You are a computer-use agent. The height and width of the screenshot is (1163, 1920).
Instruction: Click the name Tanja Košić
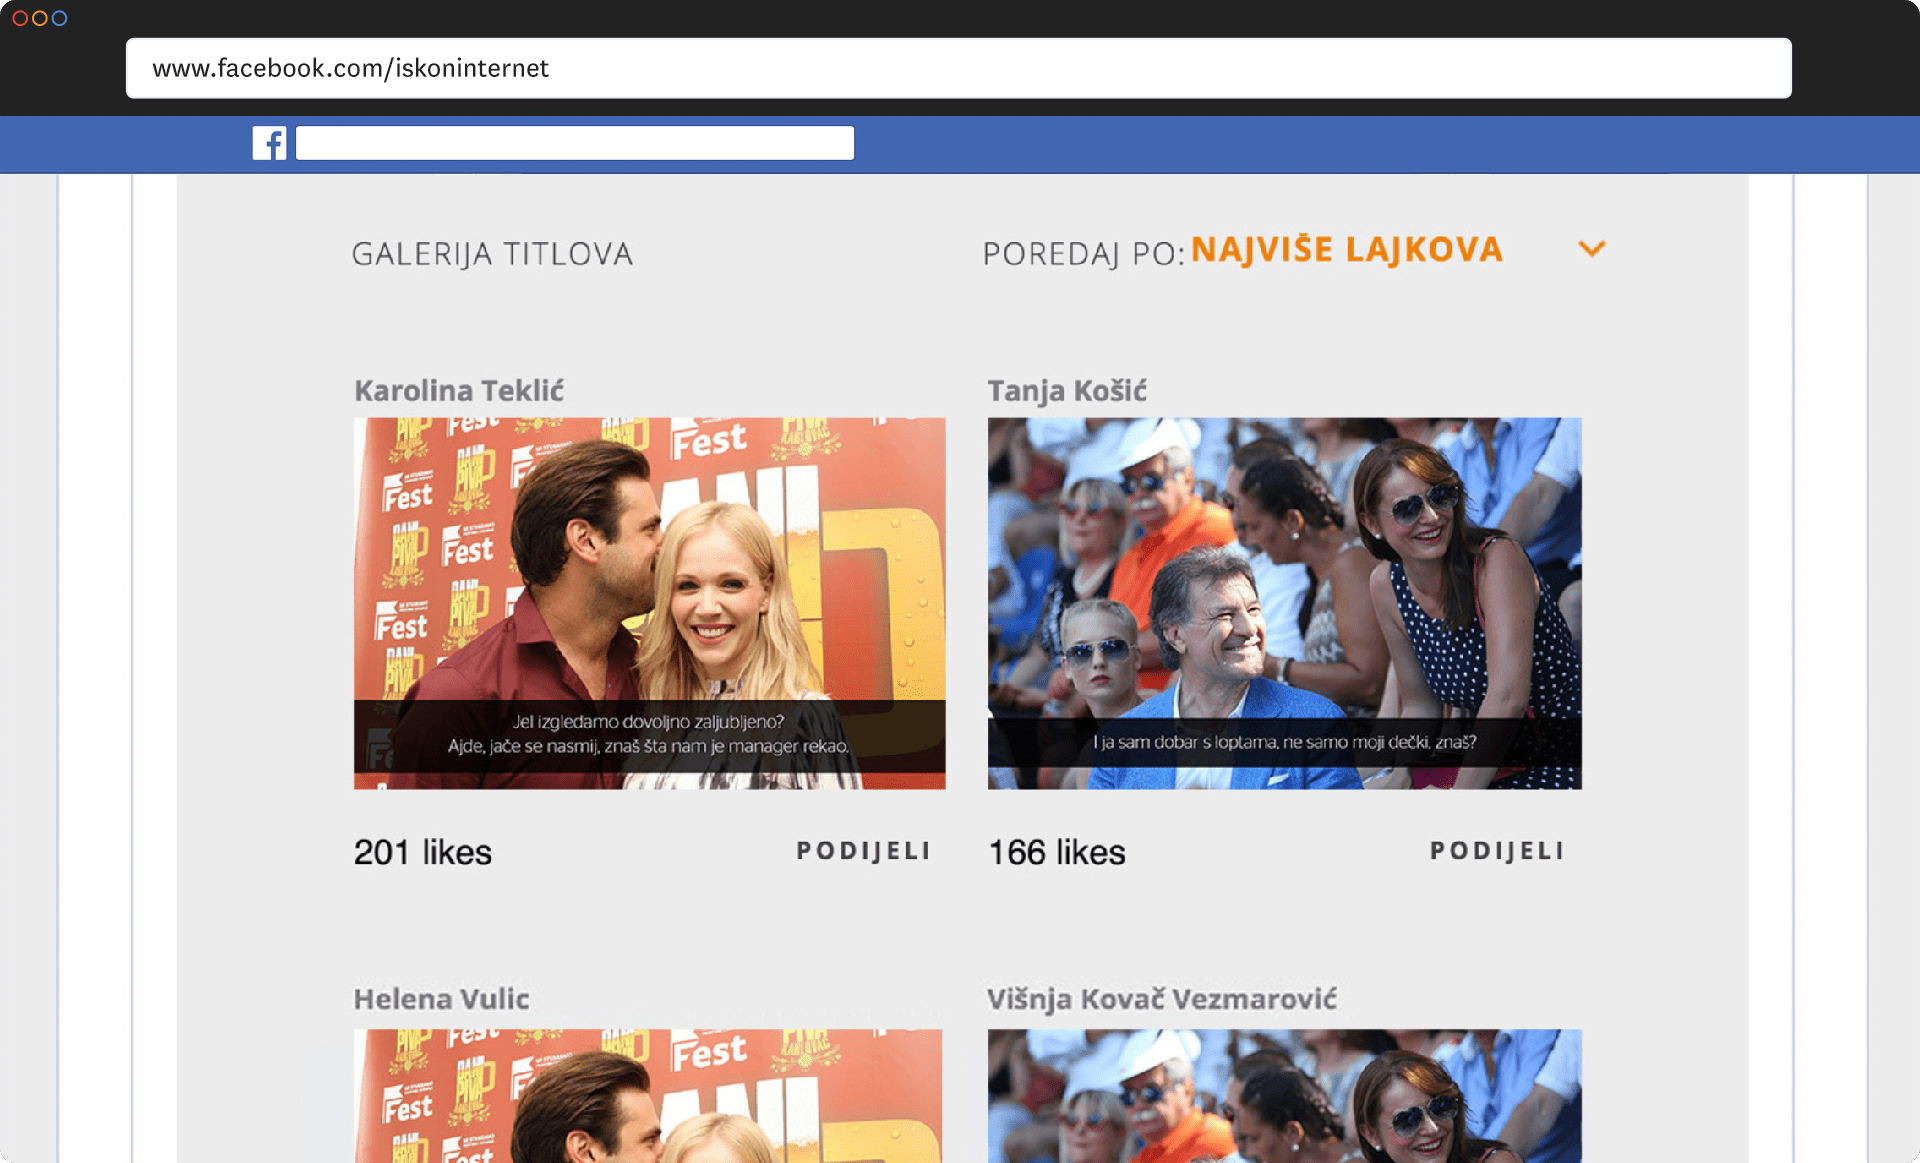1067,391
